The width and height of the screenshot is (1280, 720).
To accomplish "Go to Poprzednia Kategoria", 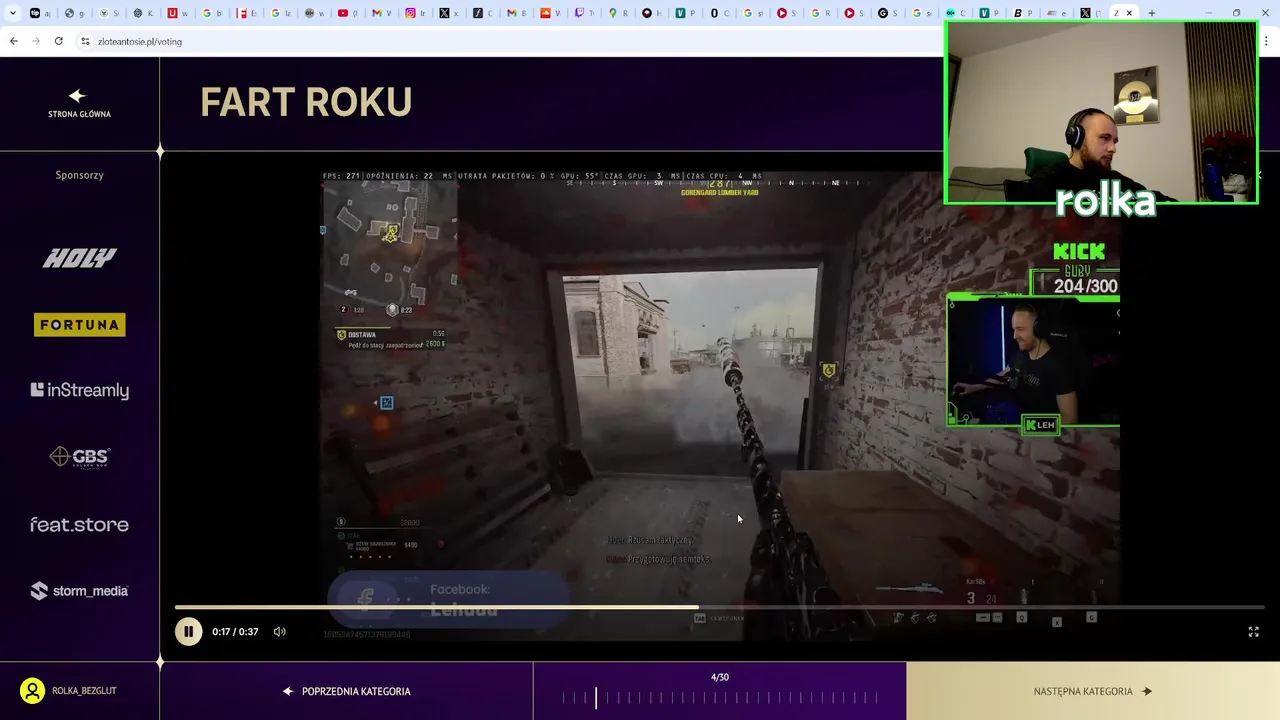I will [x=346, y=691].
